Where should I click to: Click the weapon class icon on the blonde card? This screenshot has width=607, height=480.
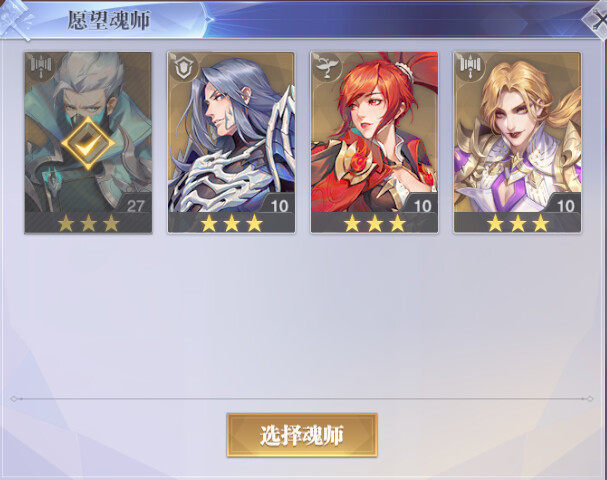(x=470, y=66)
